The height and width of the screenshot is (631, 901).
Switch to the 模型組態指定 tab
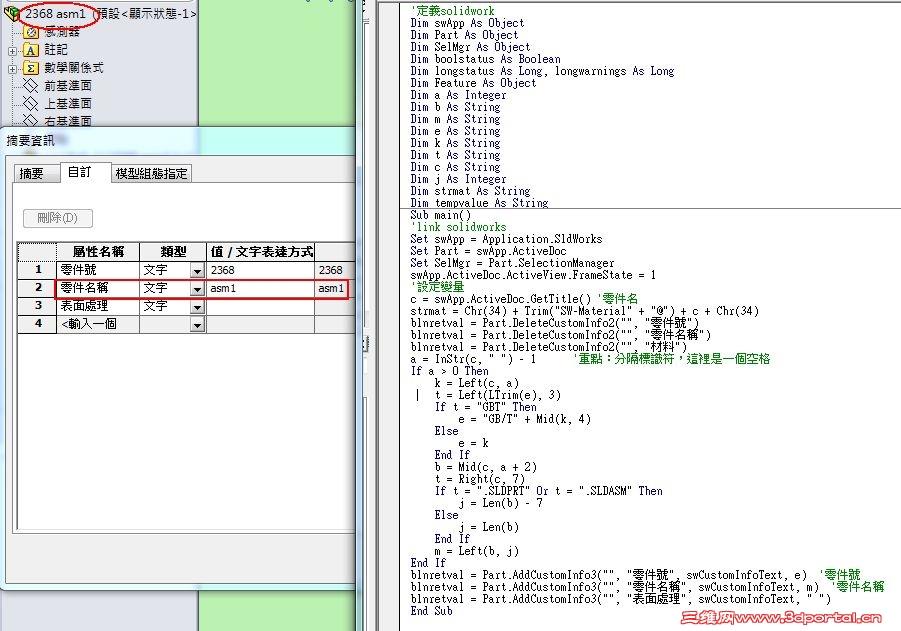point(151,174)
